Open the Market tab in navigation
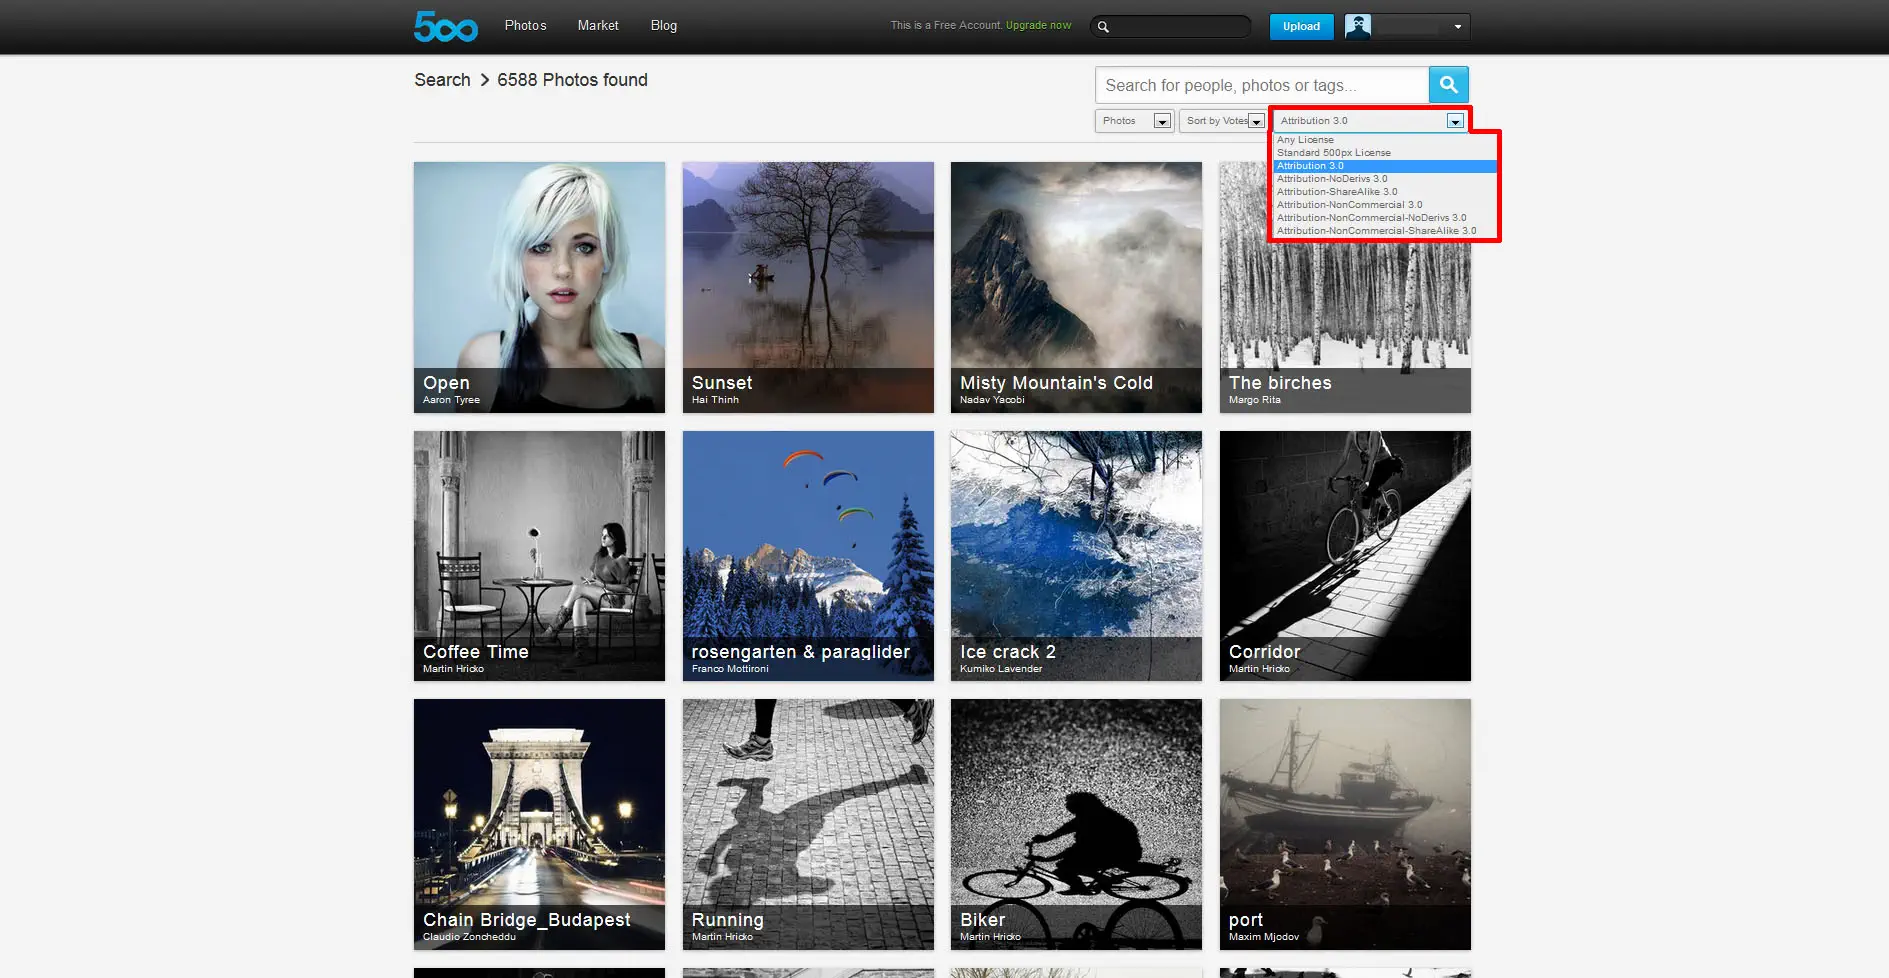1889x978 pixels. click(x=598, y=26)
